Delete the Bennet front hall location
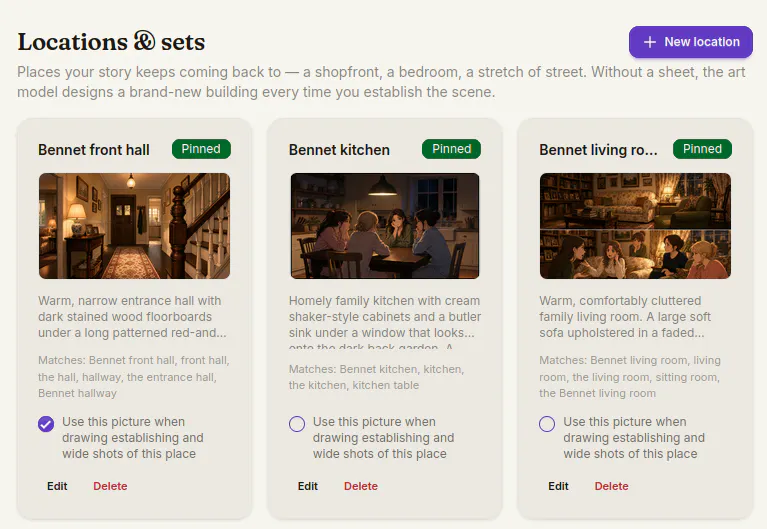This screenshot has height=529, width=767. 110,486
